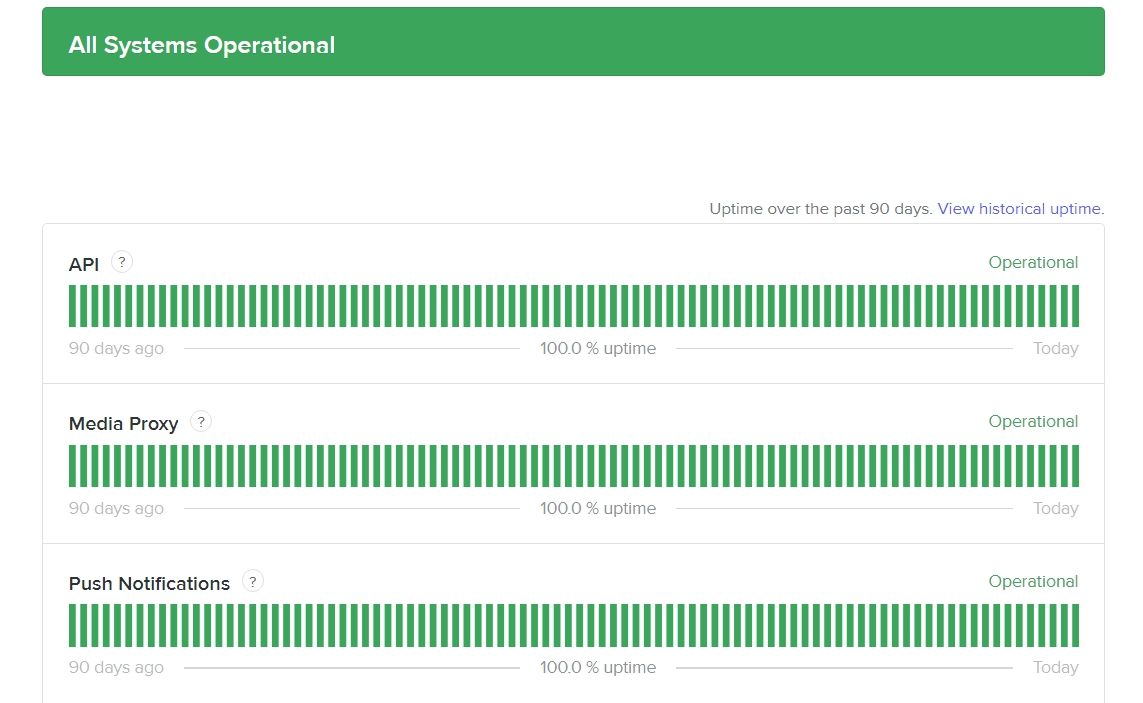
Task: Select the Media Proxy component title
Action: [x=123, y=424]
